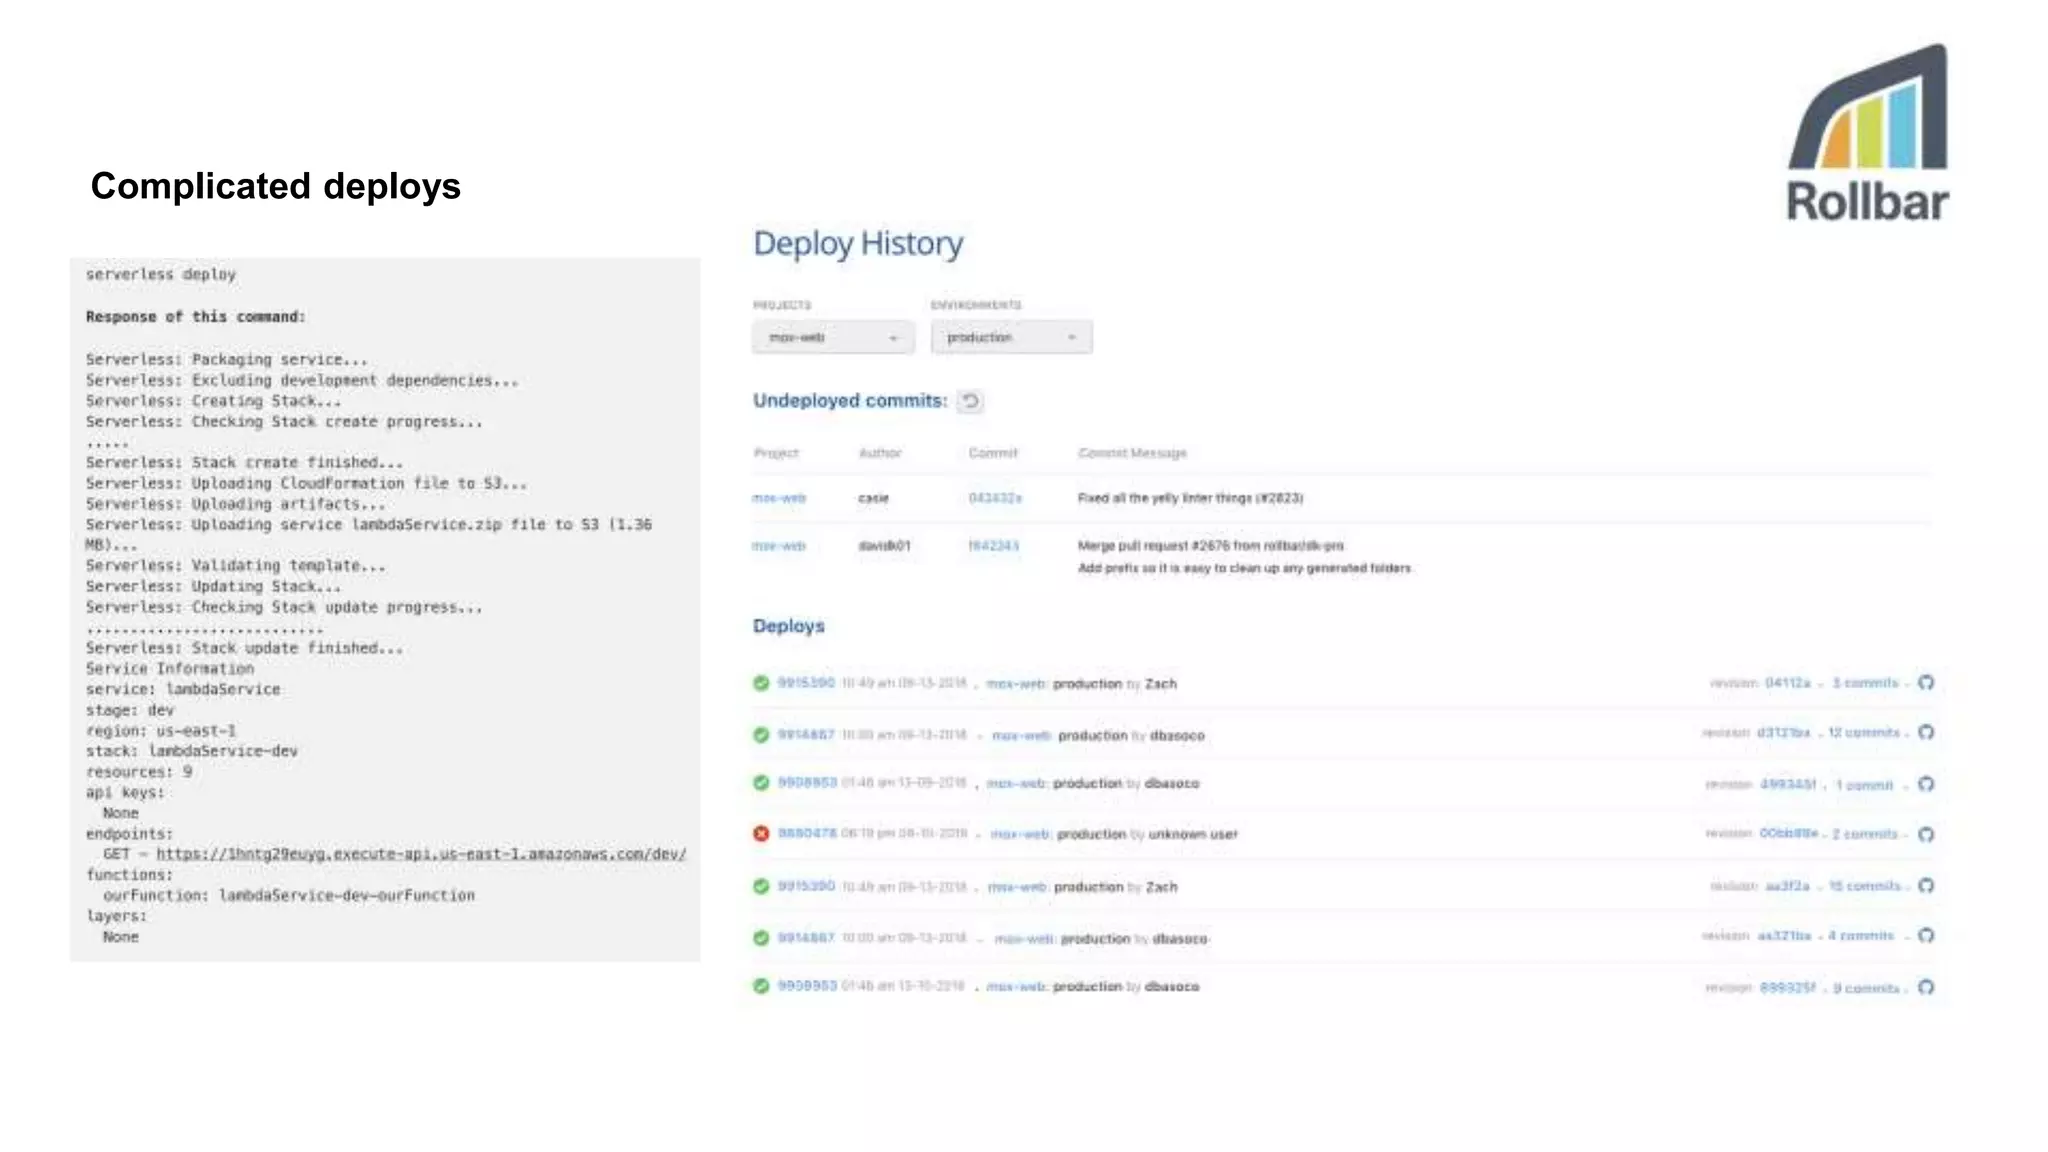Click the 1 commit link
The width and height of the screenshot is (2048, 1152).
(1864, 785)
